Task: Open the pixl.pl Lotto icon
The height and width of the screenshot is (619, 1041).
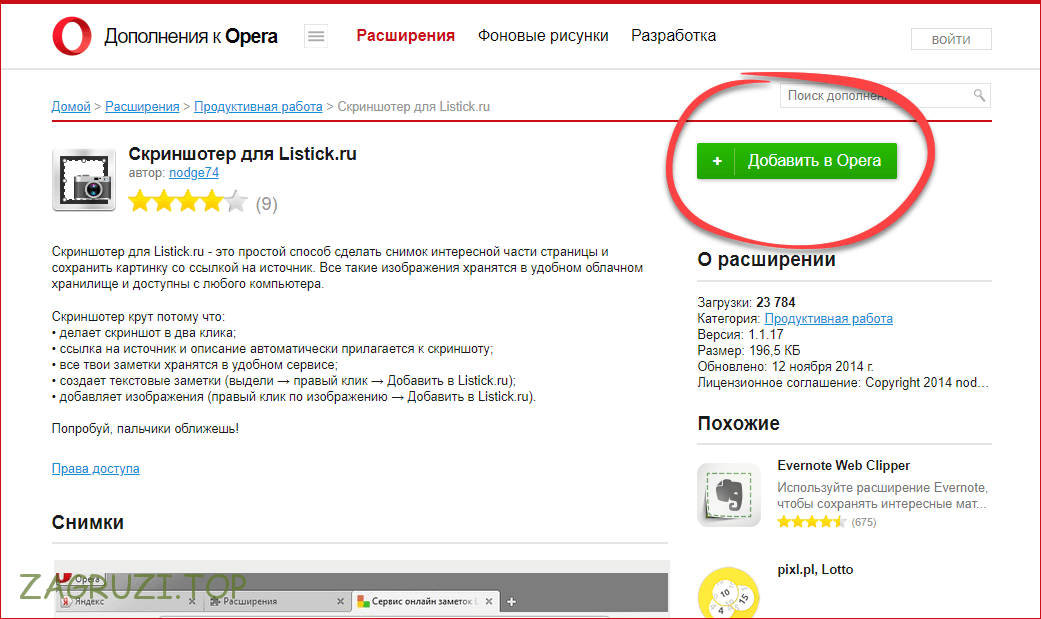Action: 729,592
